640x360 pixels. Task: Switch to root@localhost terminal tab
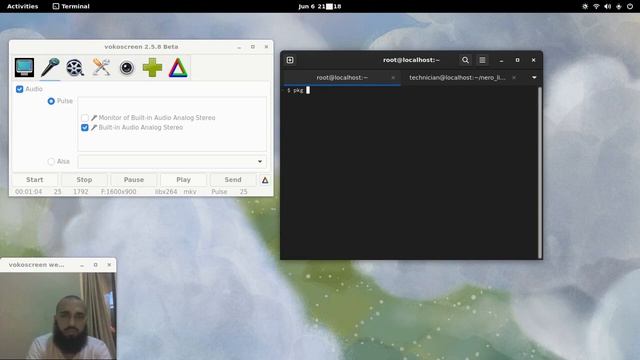[342, 78]
